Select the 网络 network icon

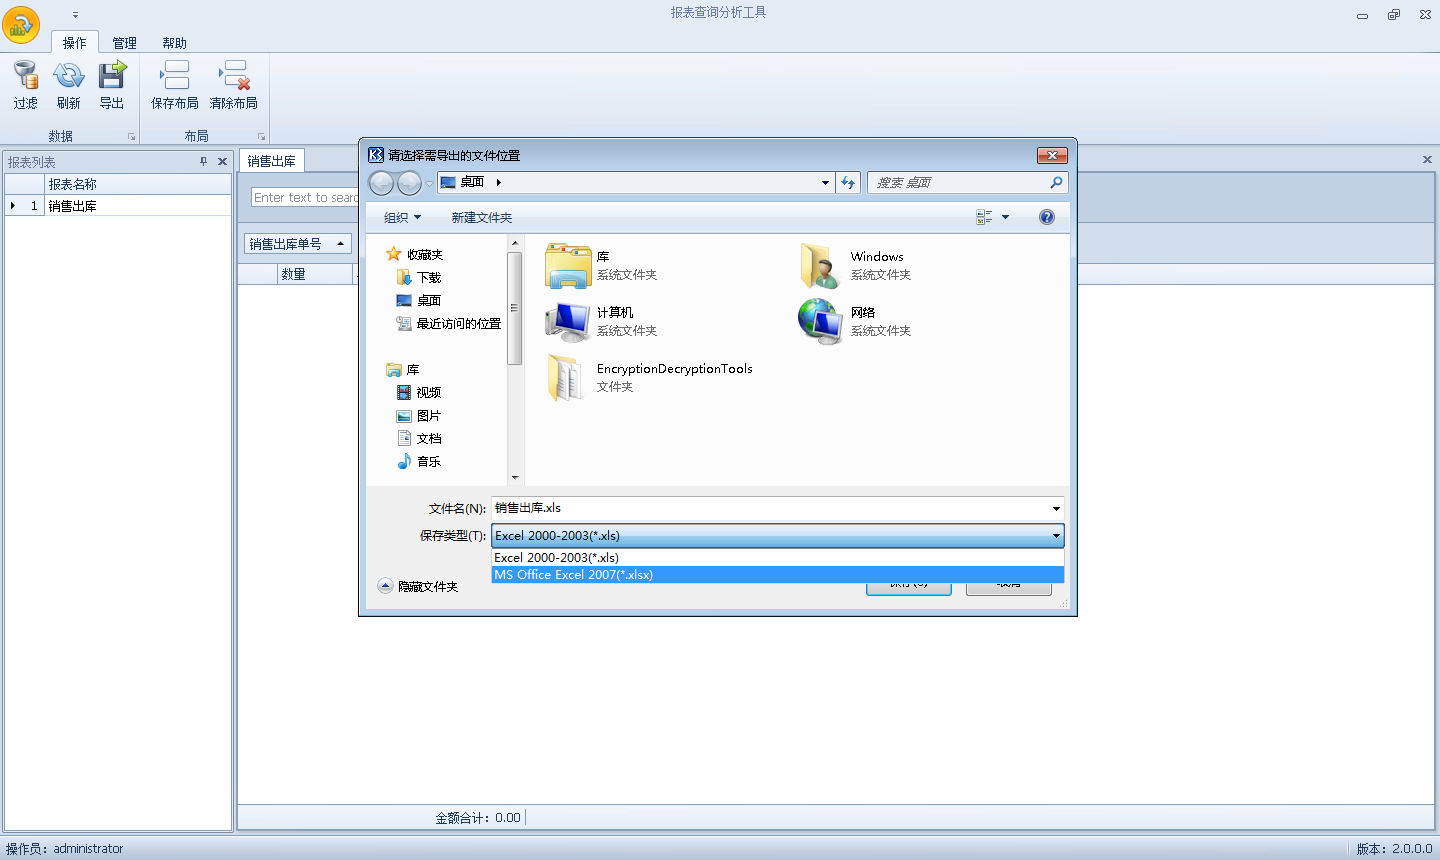pyautogui.click(x=820, y=322)
